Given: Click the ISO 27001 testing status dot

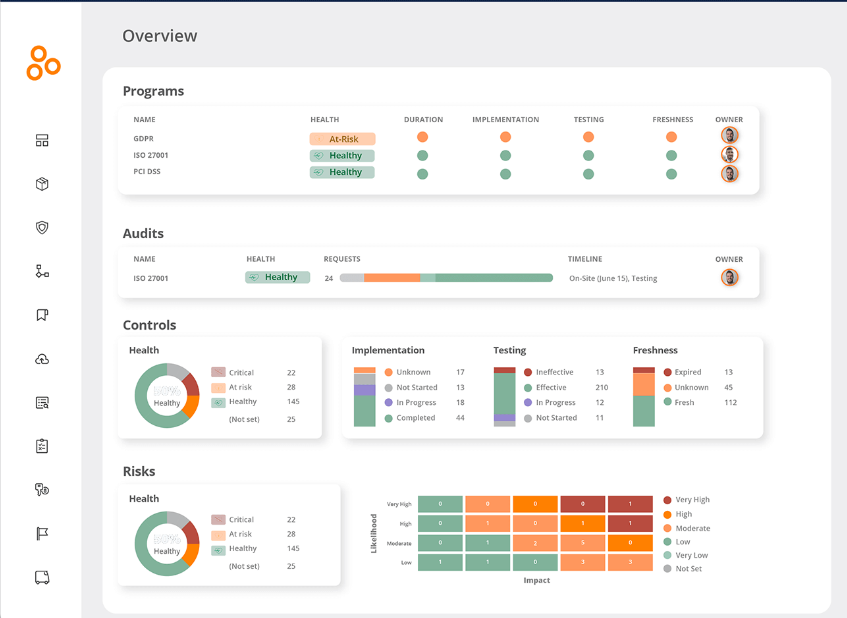Looking at the screenshot, I should coord(589,156).
